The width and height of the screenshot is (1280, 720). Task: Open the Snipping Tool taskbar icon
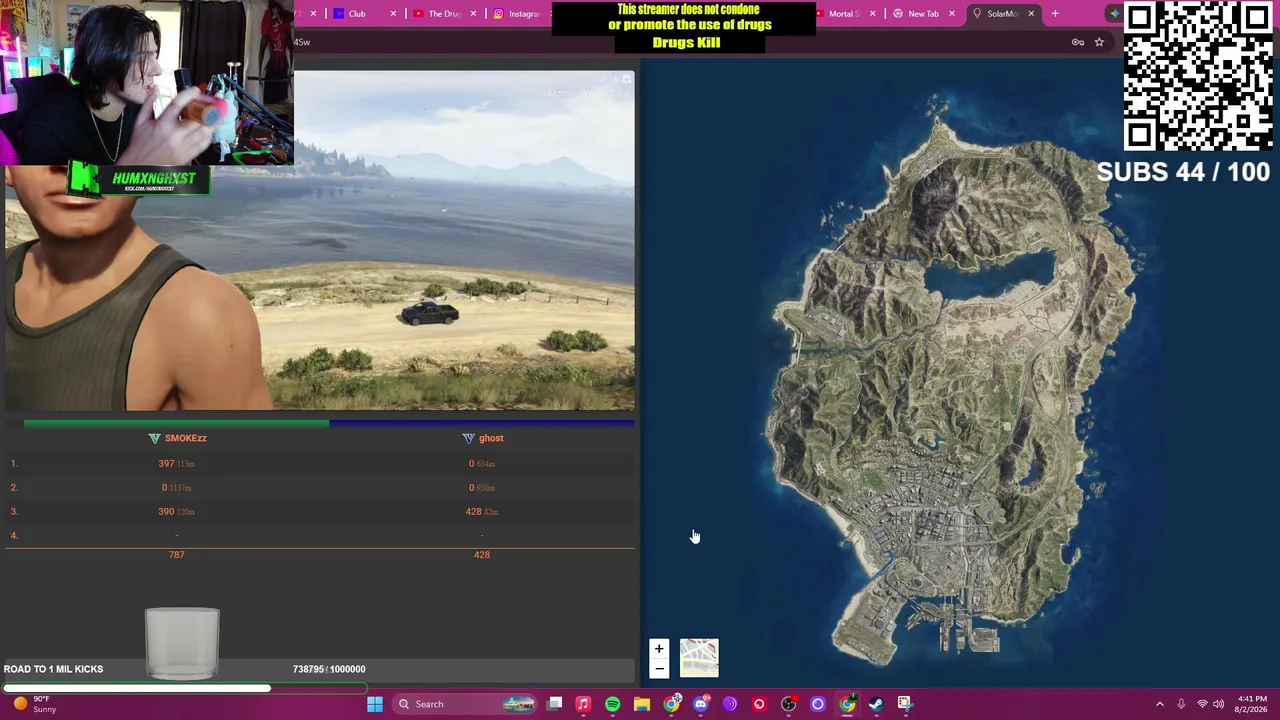(905, 704)
